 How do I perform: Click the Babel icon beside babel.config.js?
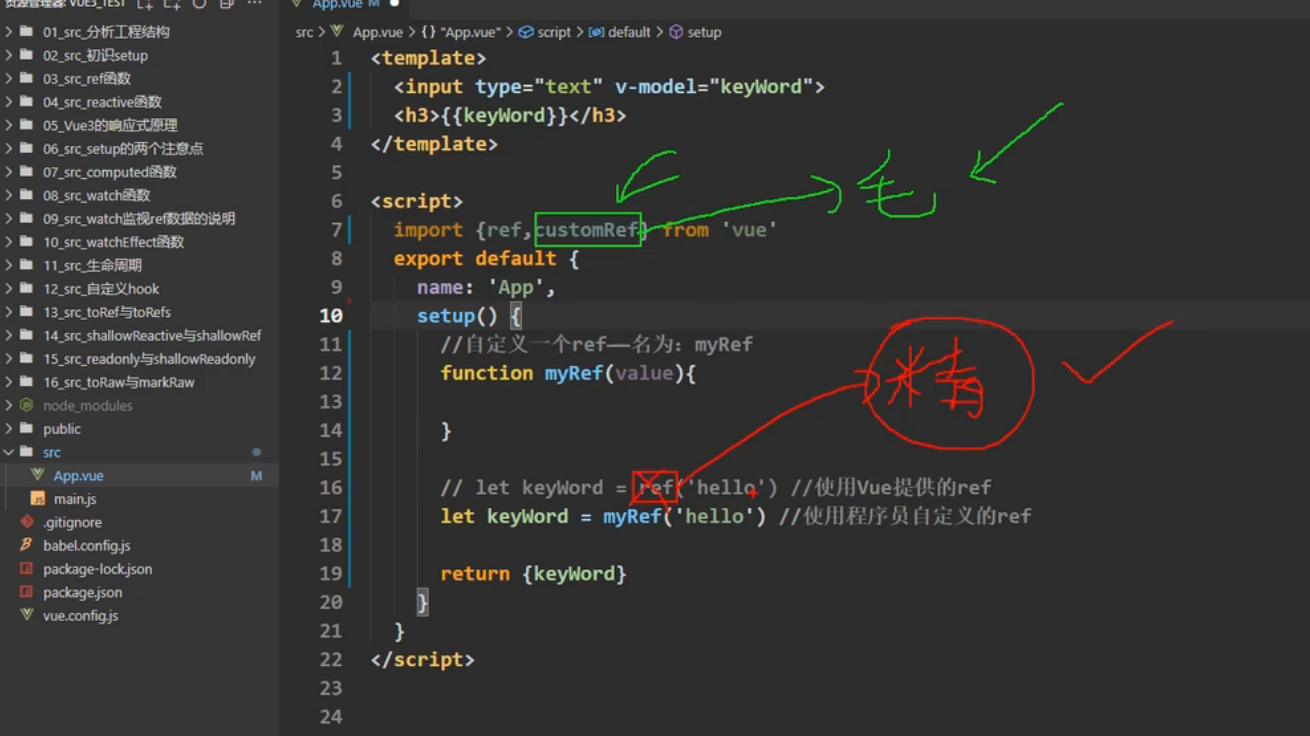27,545
